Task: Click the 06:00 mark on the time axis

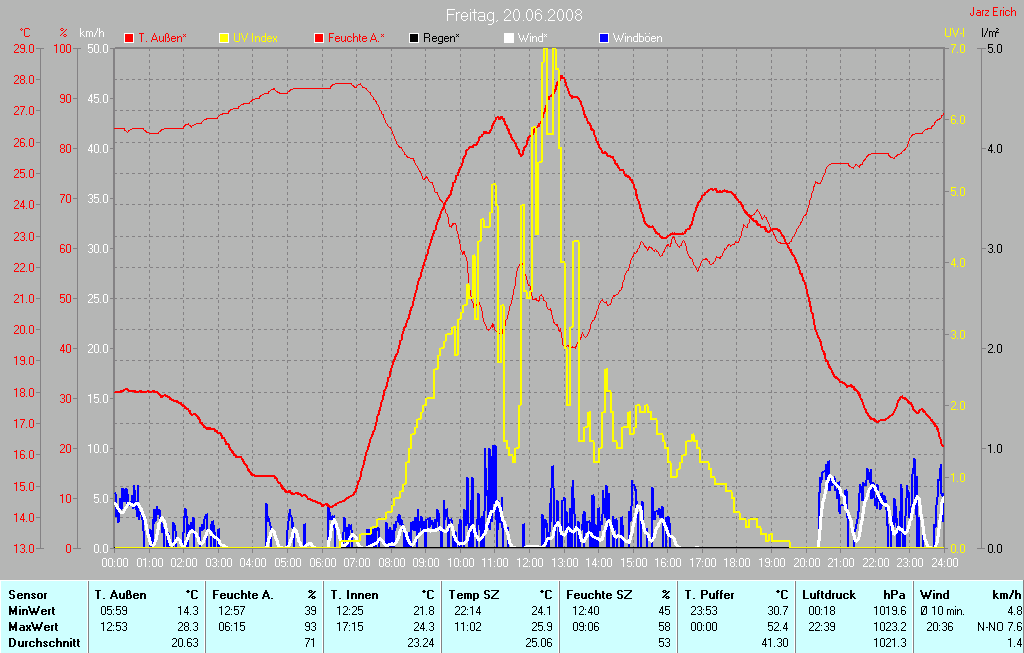Action: 322,563
